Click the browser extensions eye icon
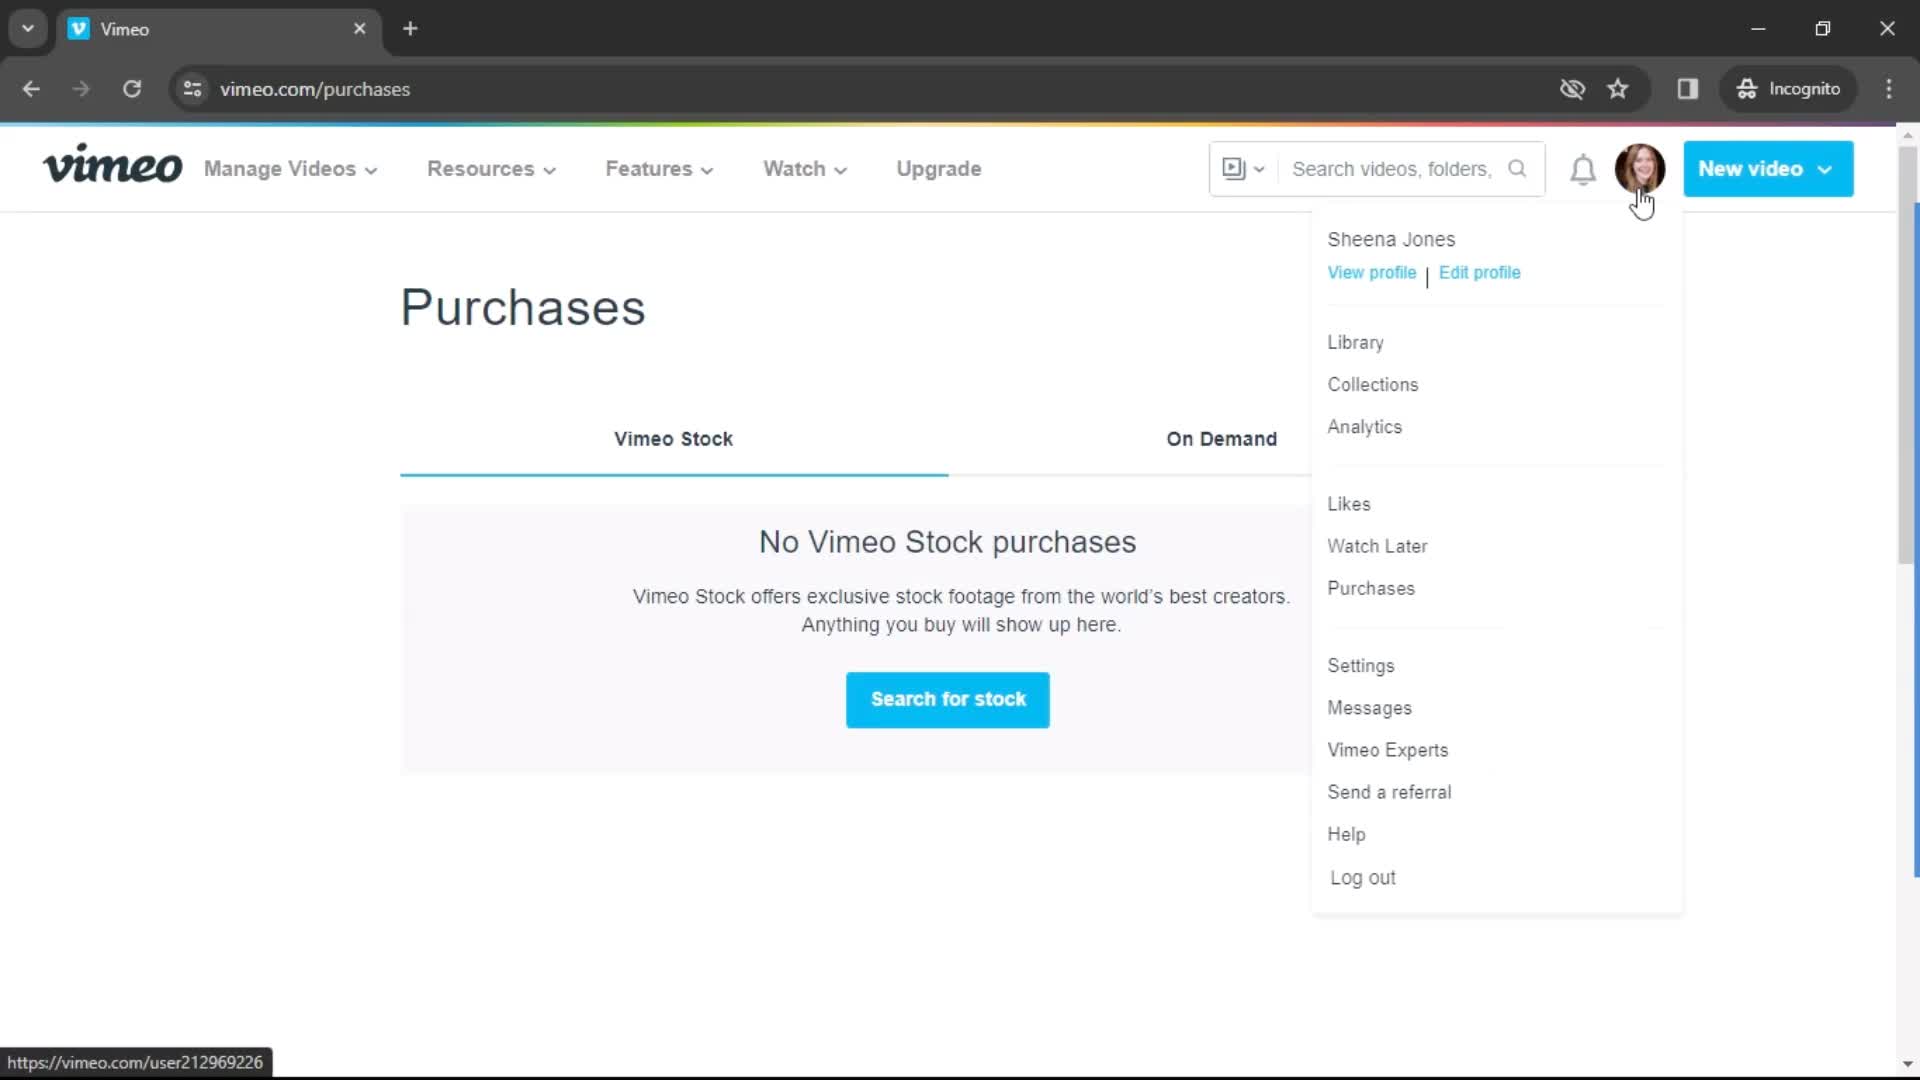The image size is (1920, 1080). point(1571,88)
